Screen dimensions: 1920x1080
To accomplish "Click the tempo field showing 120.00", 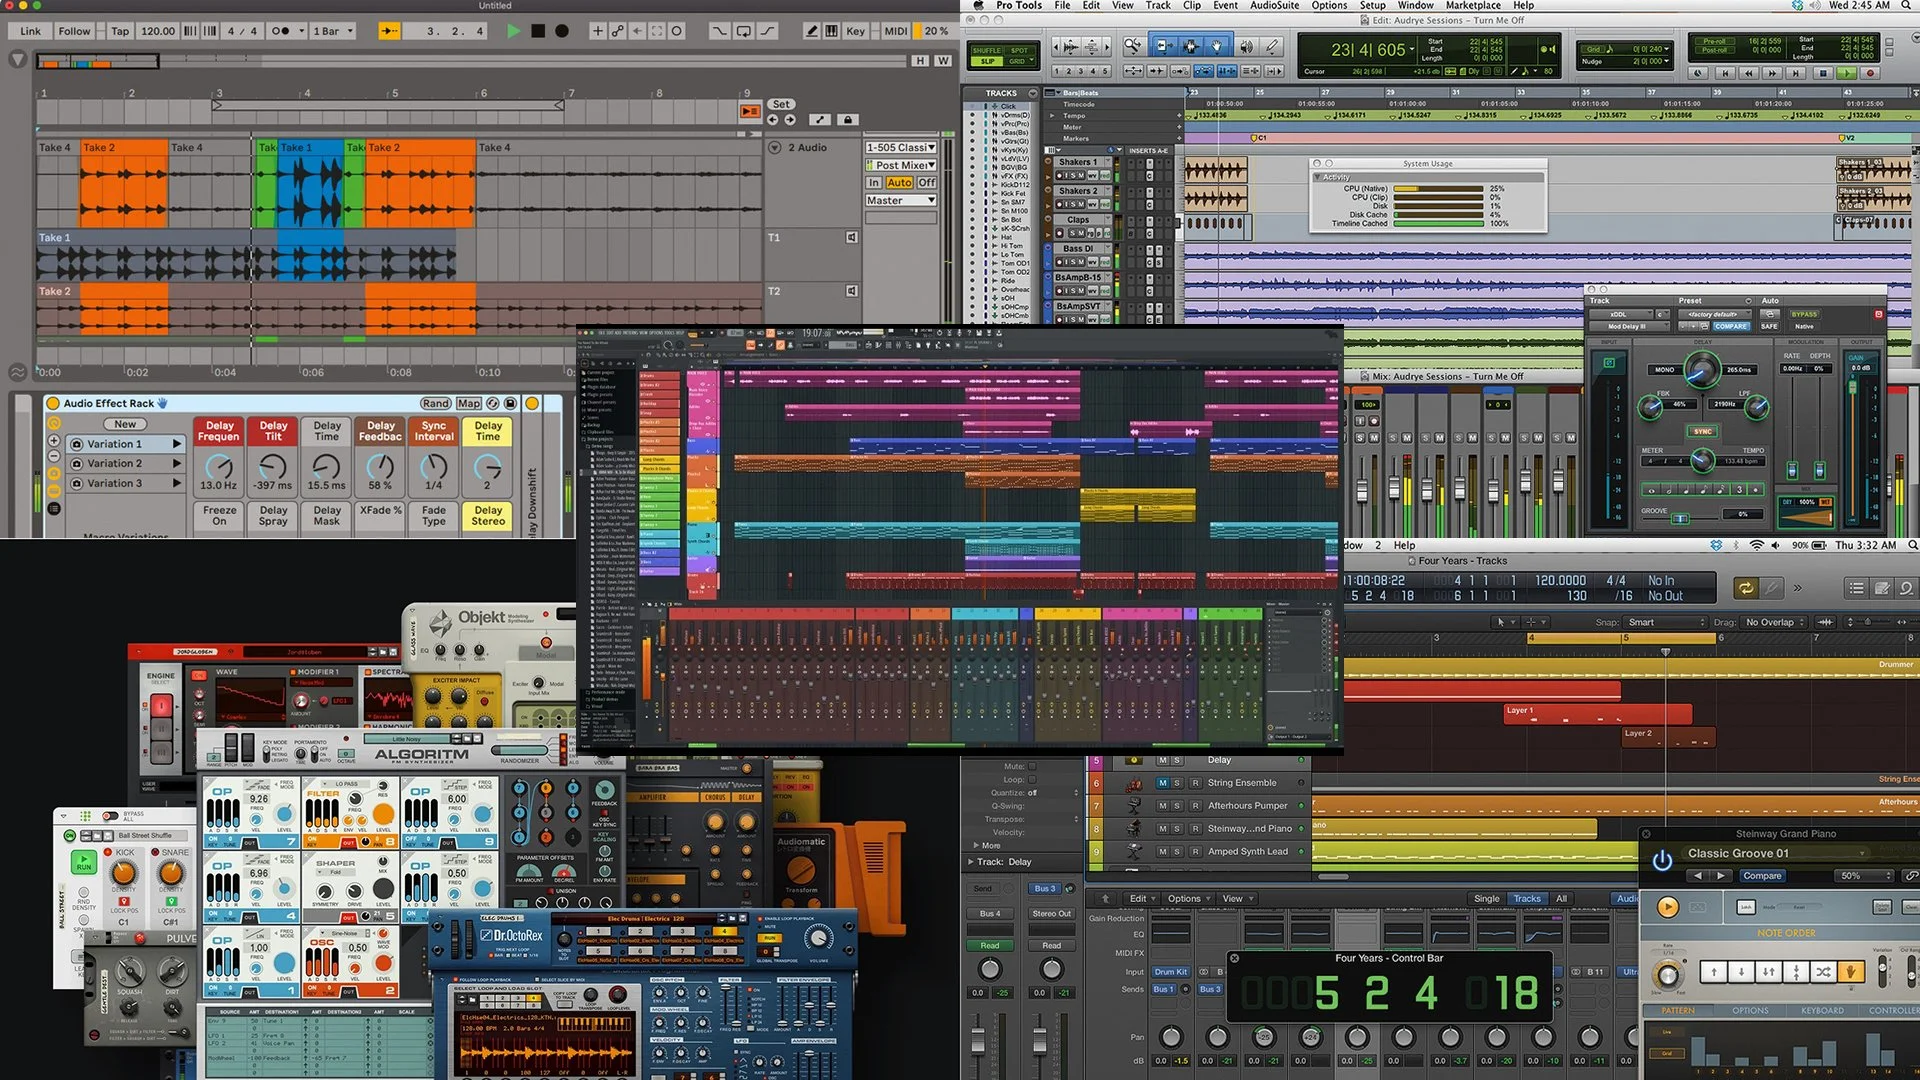I will click(x=160, y=31).
